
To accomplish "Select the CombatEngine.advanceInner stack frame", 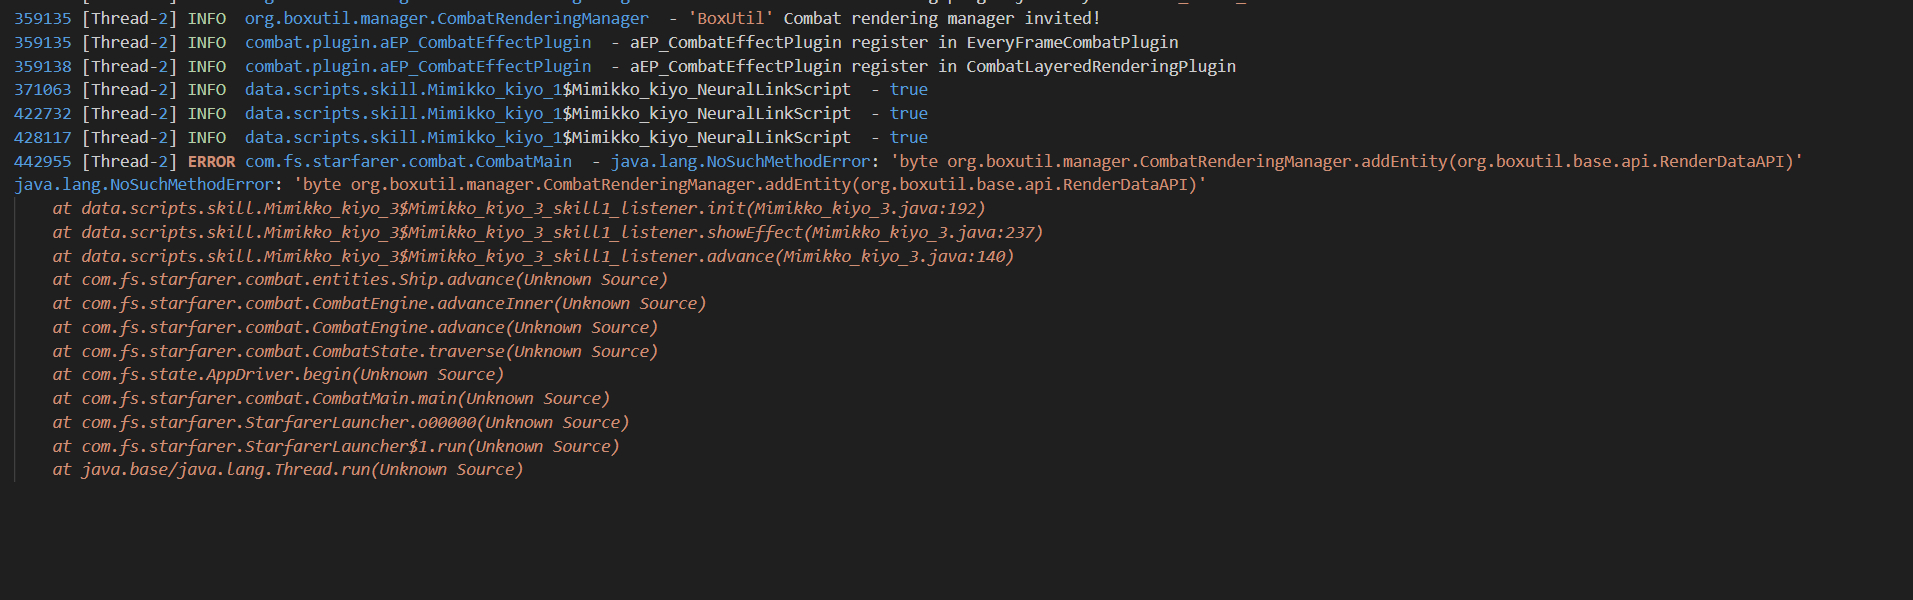I will (x=393, y=304).
